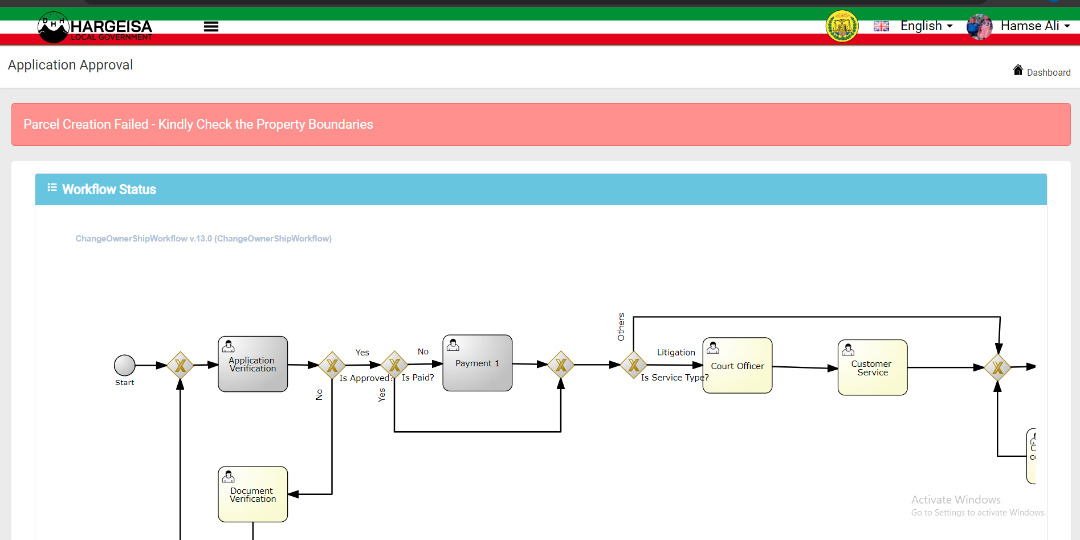Select the Start event circle
Viewport: 1080px width, 540px height.
click(125, 365)
